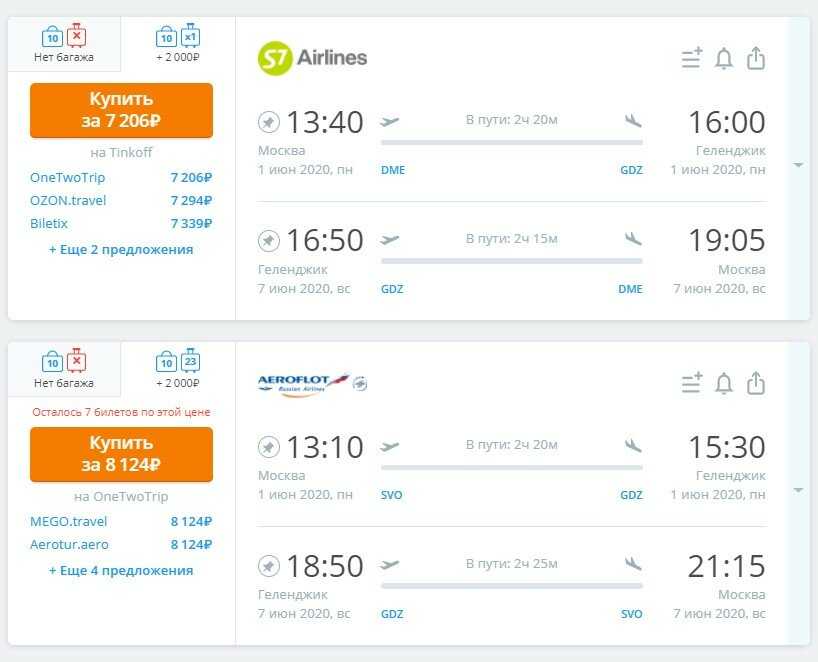Click the S7 Airlines logo
Viewport: 818px width, 662px height.
click(x=312, y=58)
